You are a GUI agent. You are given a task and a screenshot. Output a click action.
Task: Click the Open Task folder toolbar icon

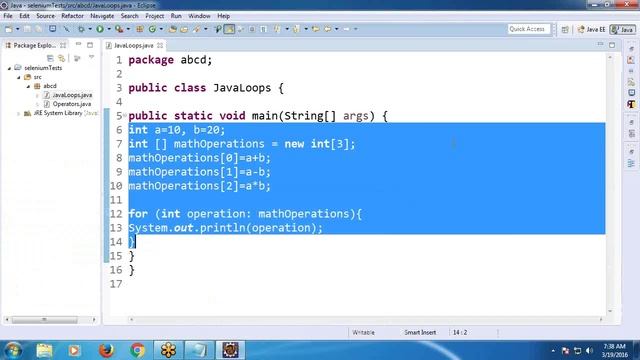[x=184, y=29]
